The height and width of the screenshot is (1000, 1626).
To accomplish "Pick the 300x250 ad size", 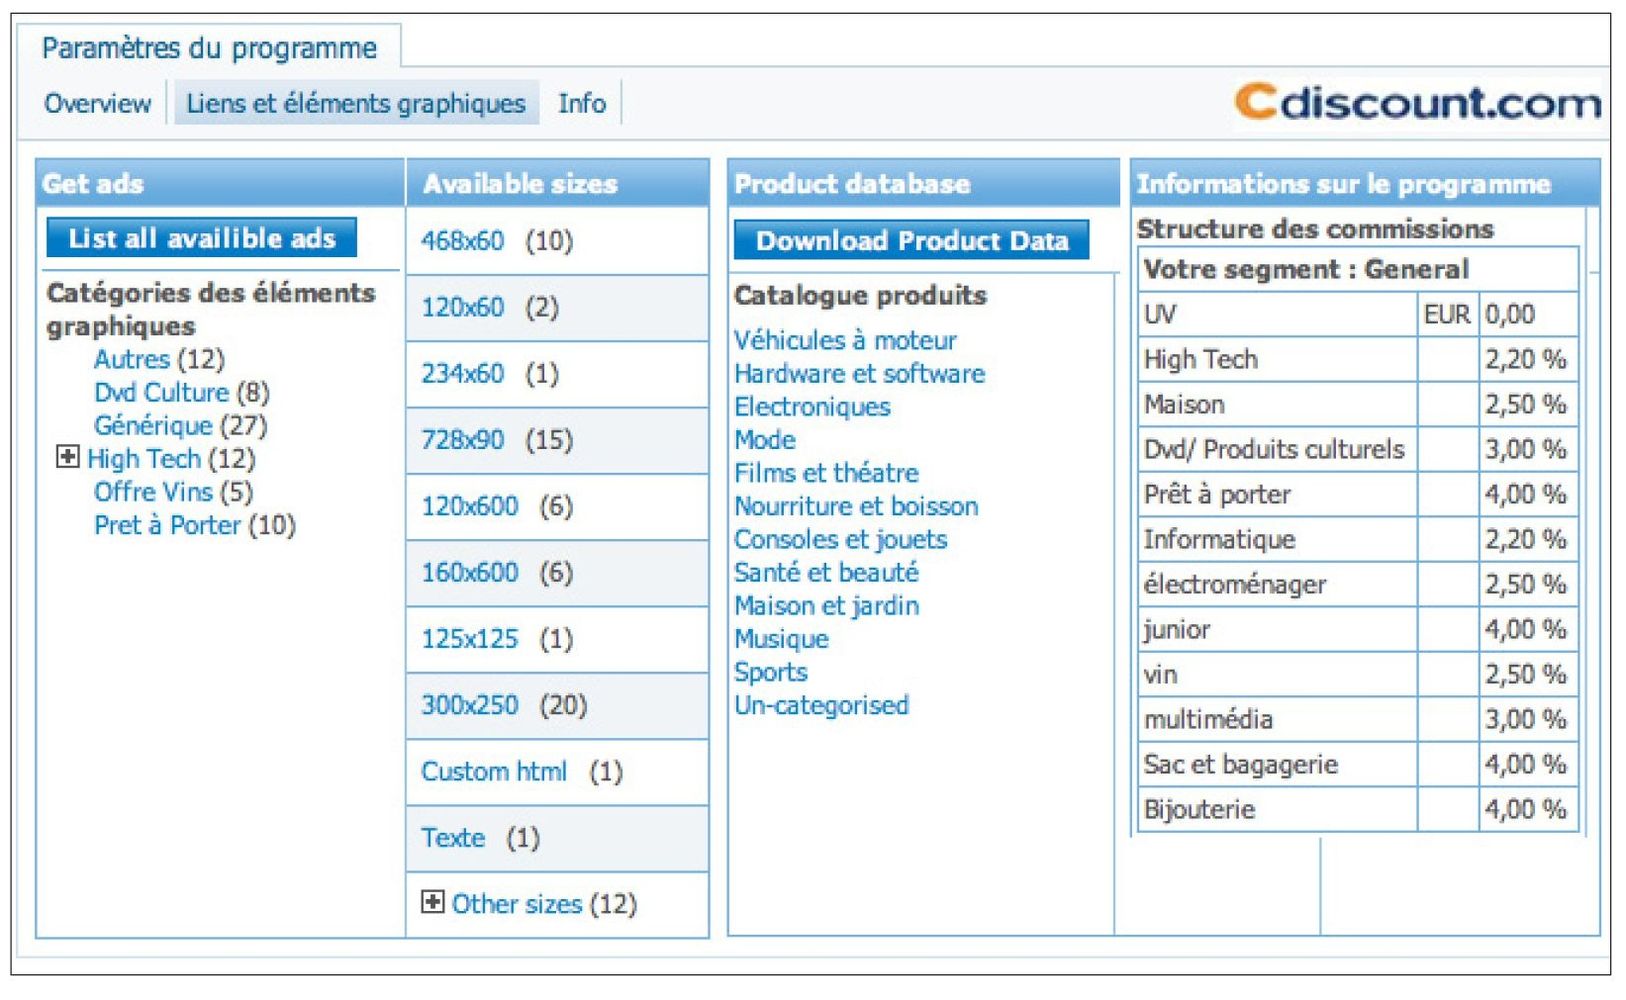I will pyautogui.click(x=469, y=705).
